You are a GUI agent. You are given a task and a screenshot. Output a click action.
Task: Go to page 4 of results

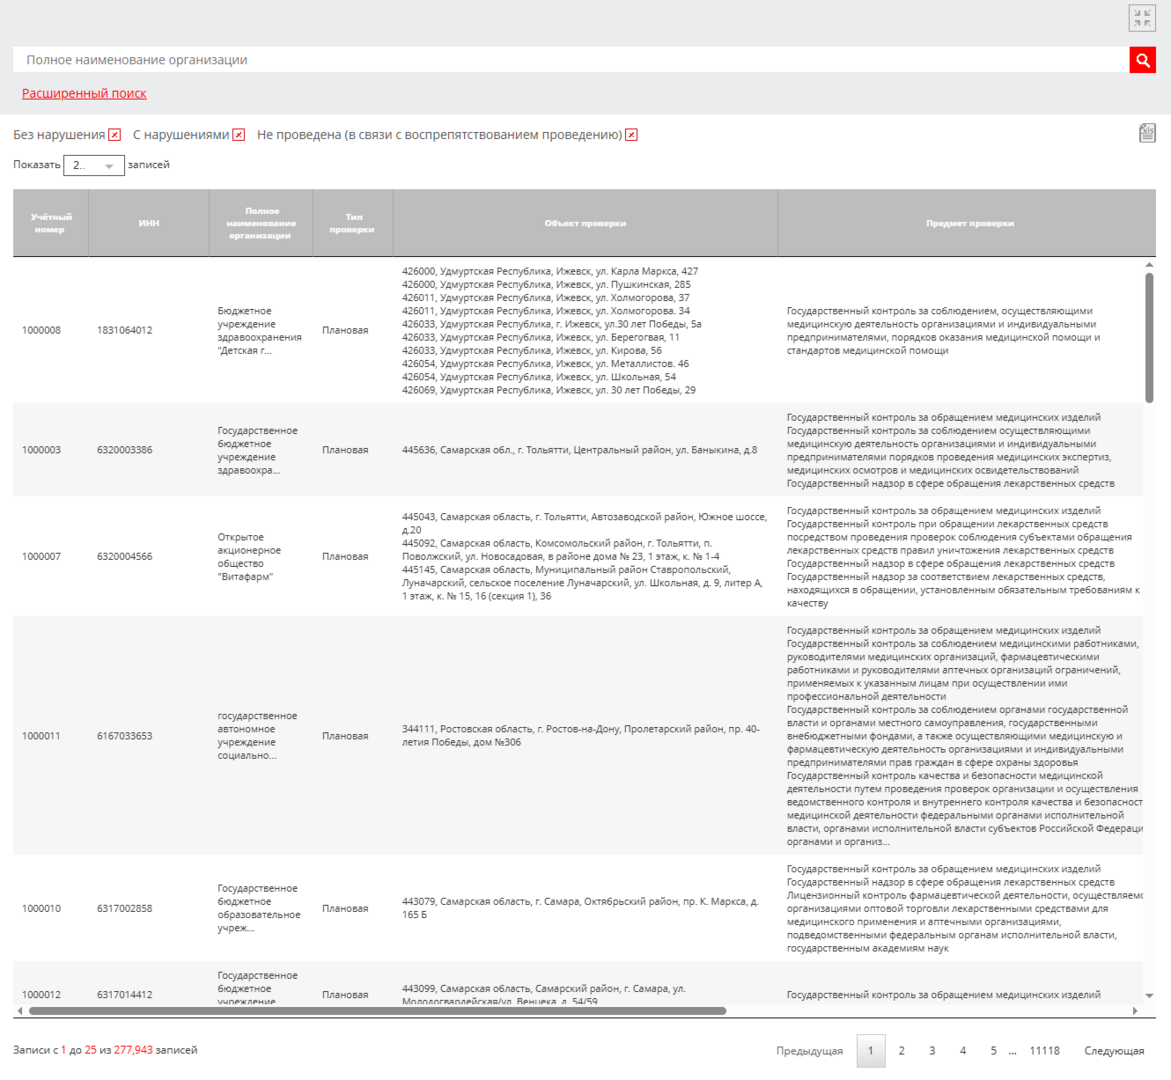[x=963, y=1051]
